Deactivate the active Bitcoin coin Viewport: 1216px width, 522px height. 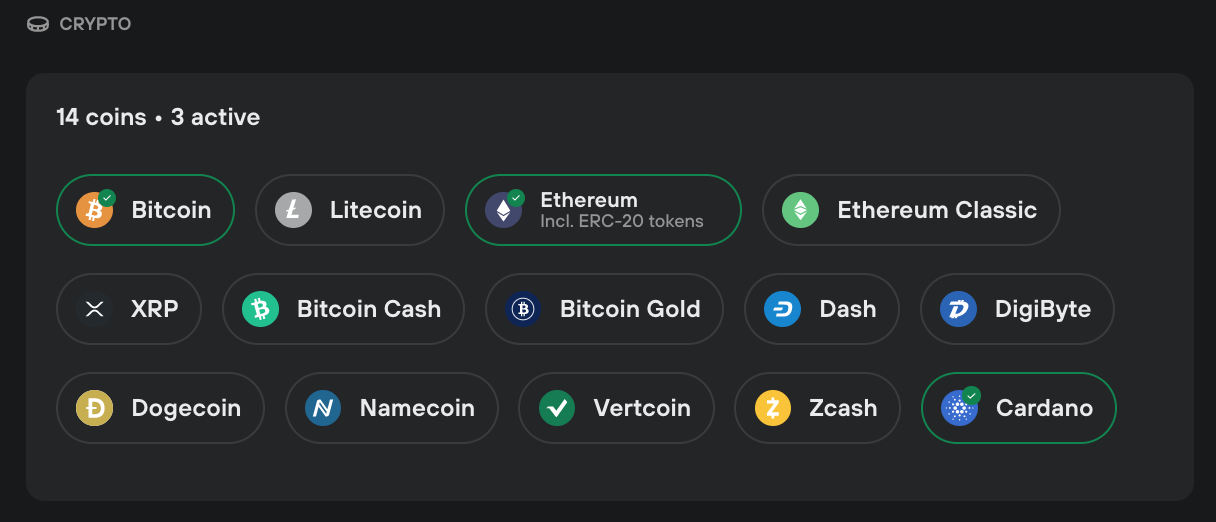(145, 210)
